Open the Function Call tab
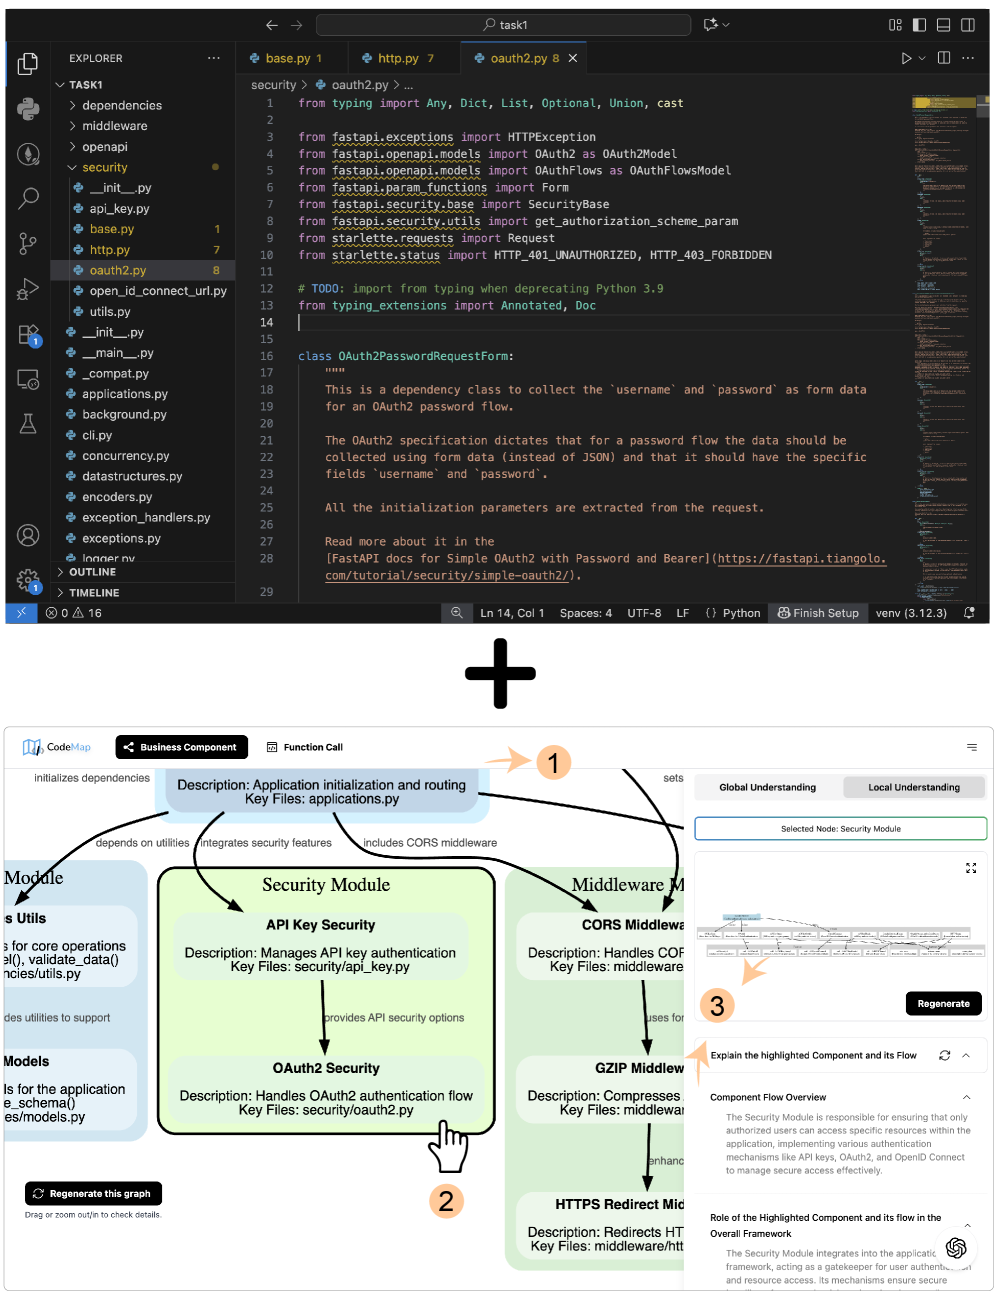The height and width of the screenshot is (1294, 997). (305, 747)
